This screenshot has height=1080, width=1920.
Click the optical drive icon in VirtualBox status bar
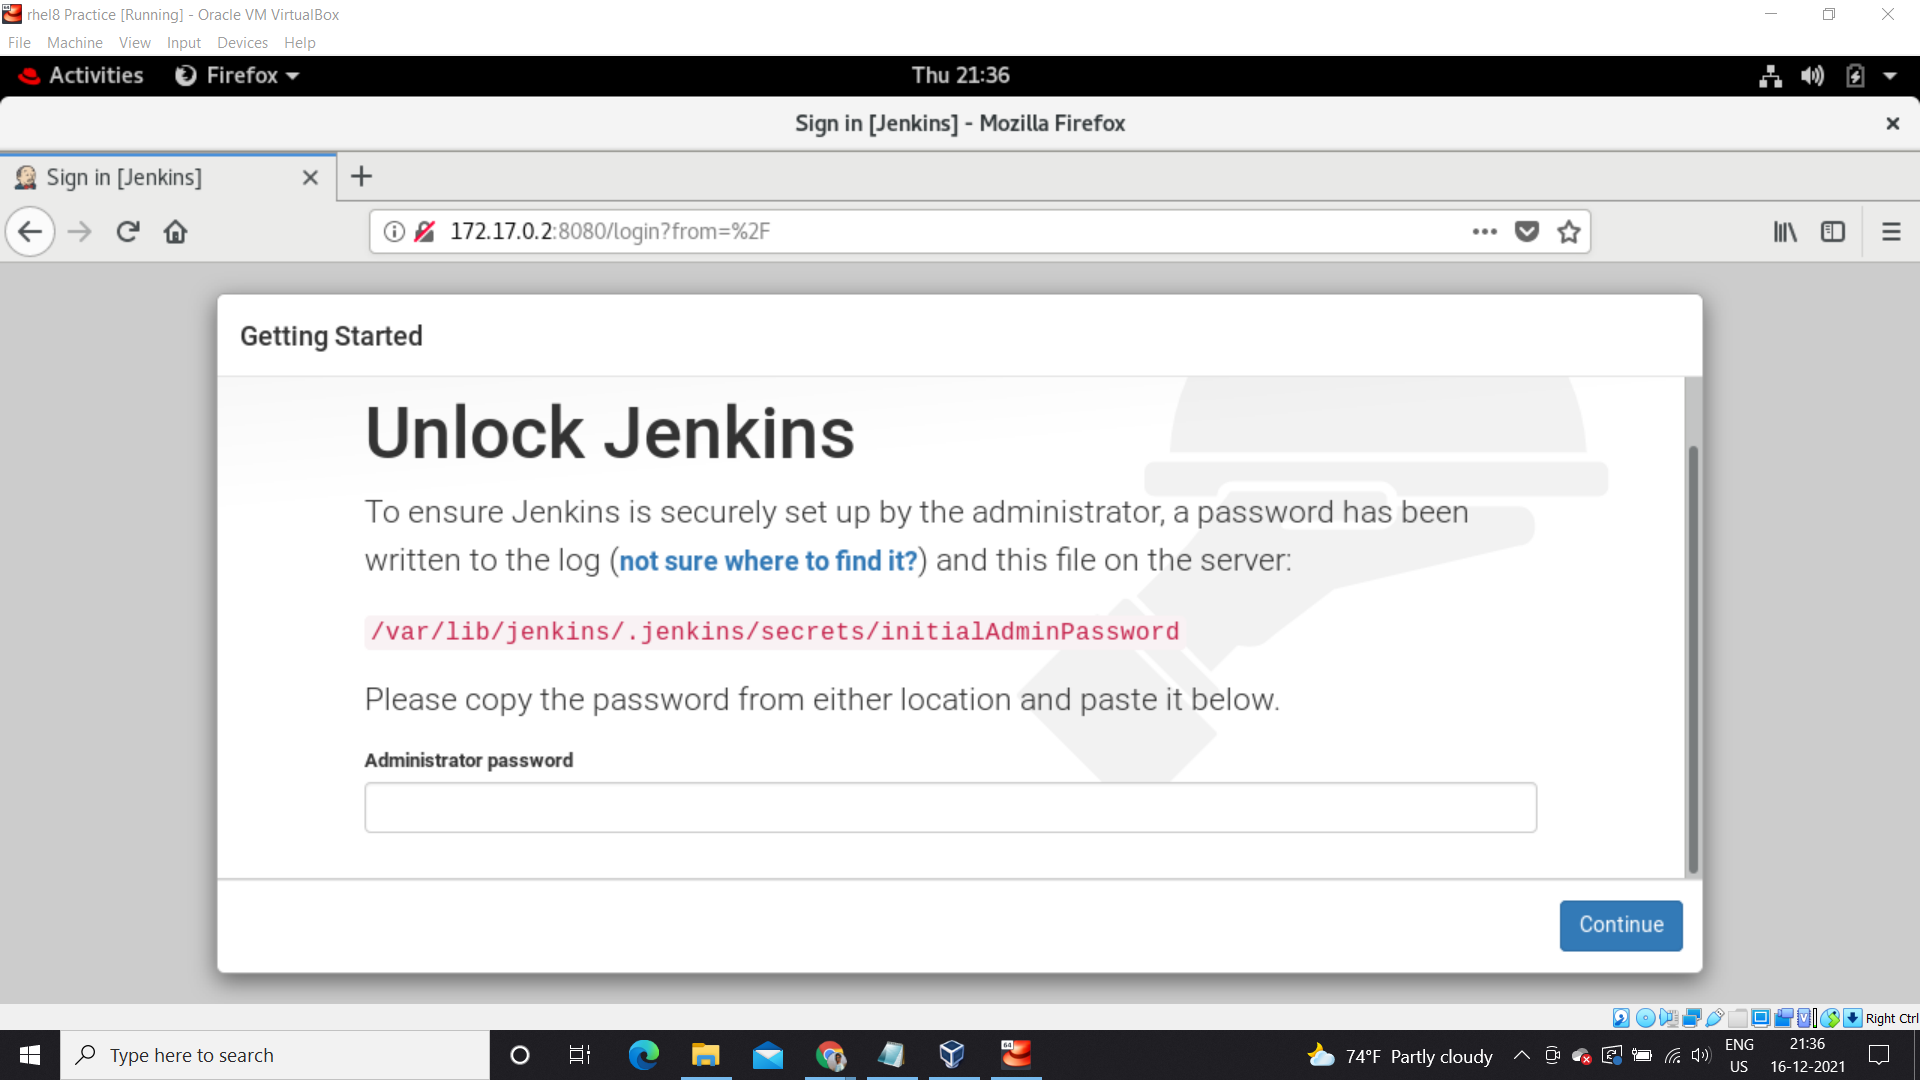[x=1645, y=1017]
